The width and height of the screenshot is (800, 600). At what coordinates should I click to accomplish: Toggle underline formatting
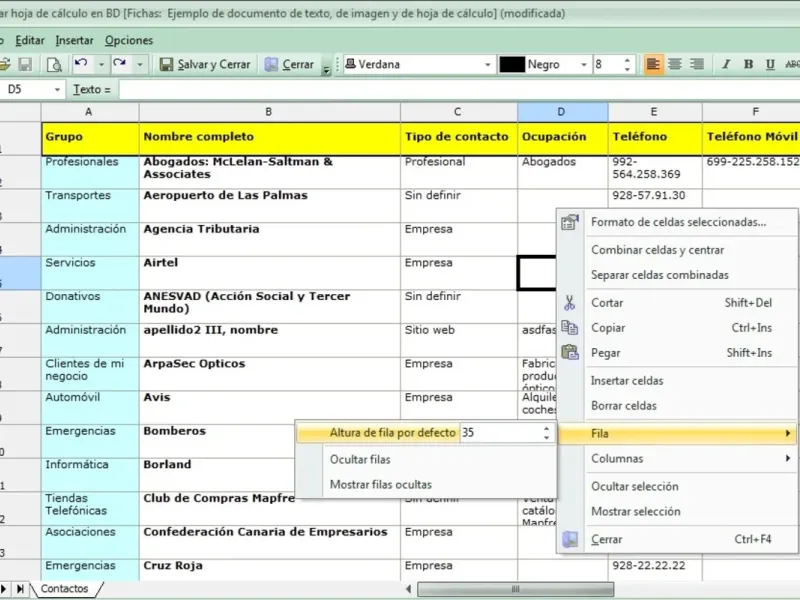pos(770,64)
